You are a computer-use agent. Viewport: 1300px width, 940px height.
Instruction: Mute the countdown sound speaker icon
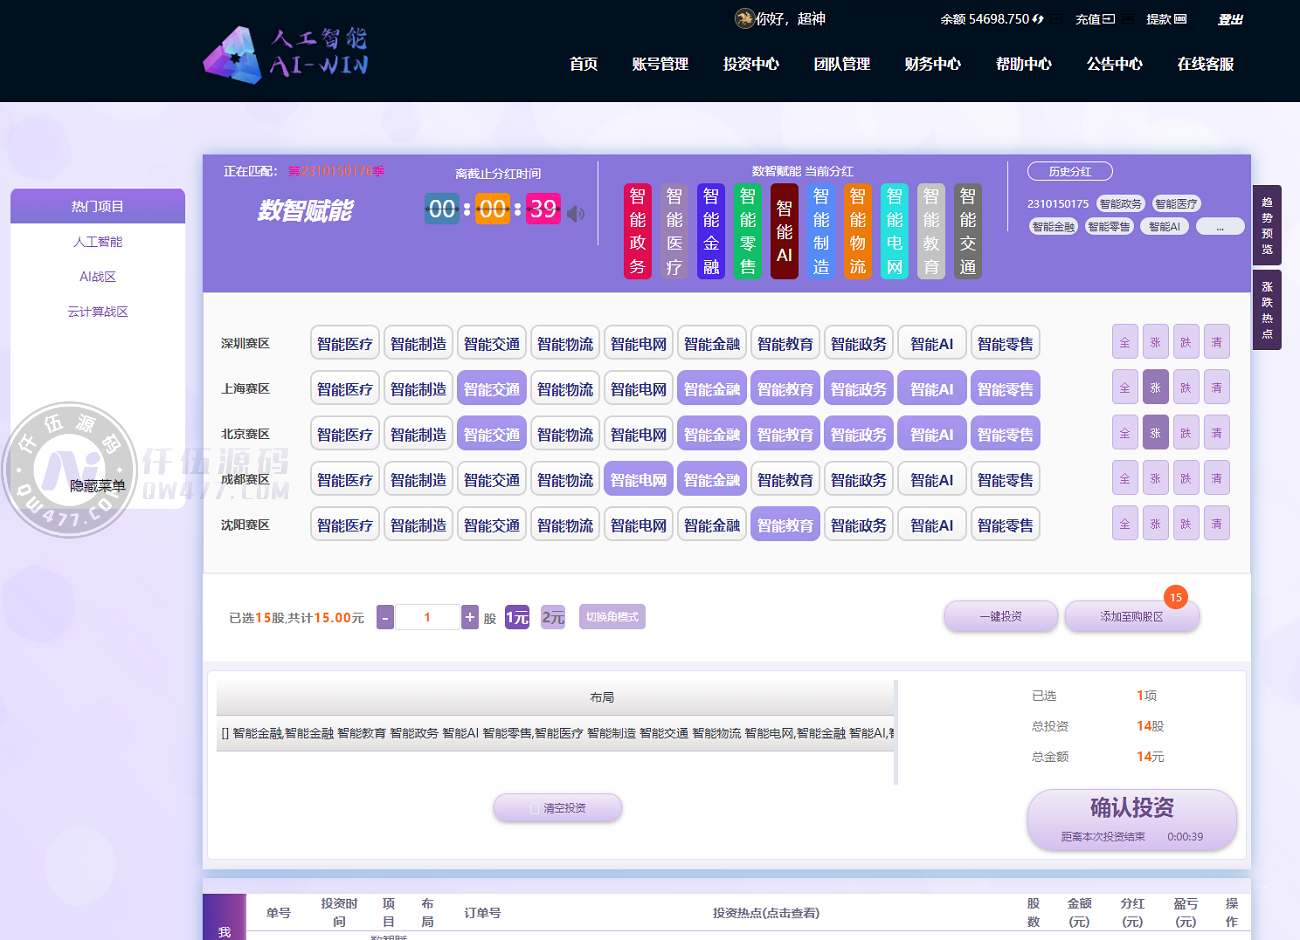(576, 213)
